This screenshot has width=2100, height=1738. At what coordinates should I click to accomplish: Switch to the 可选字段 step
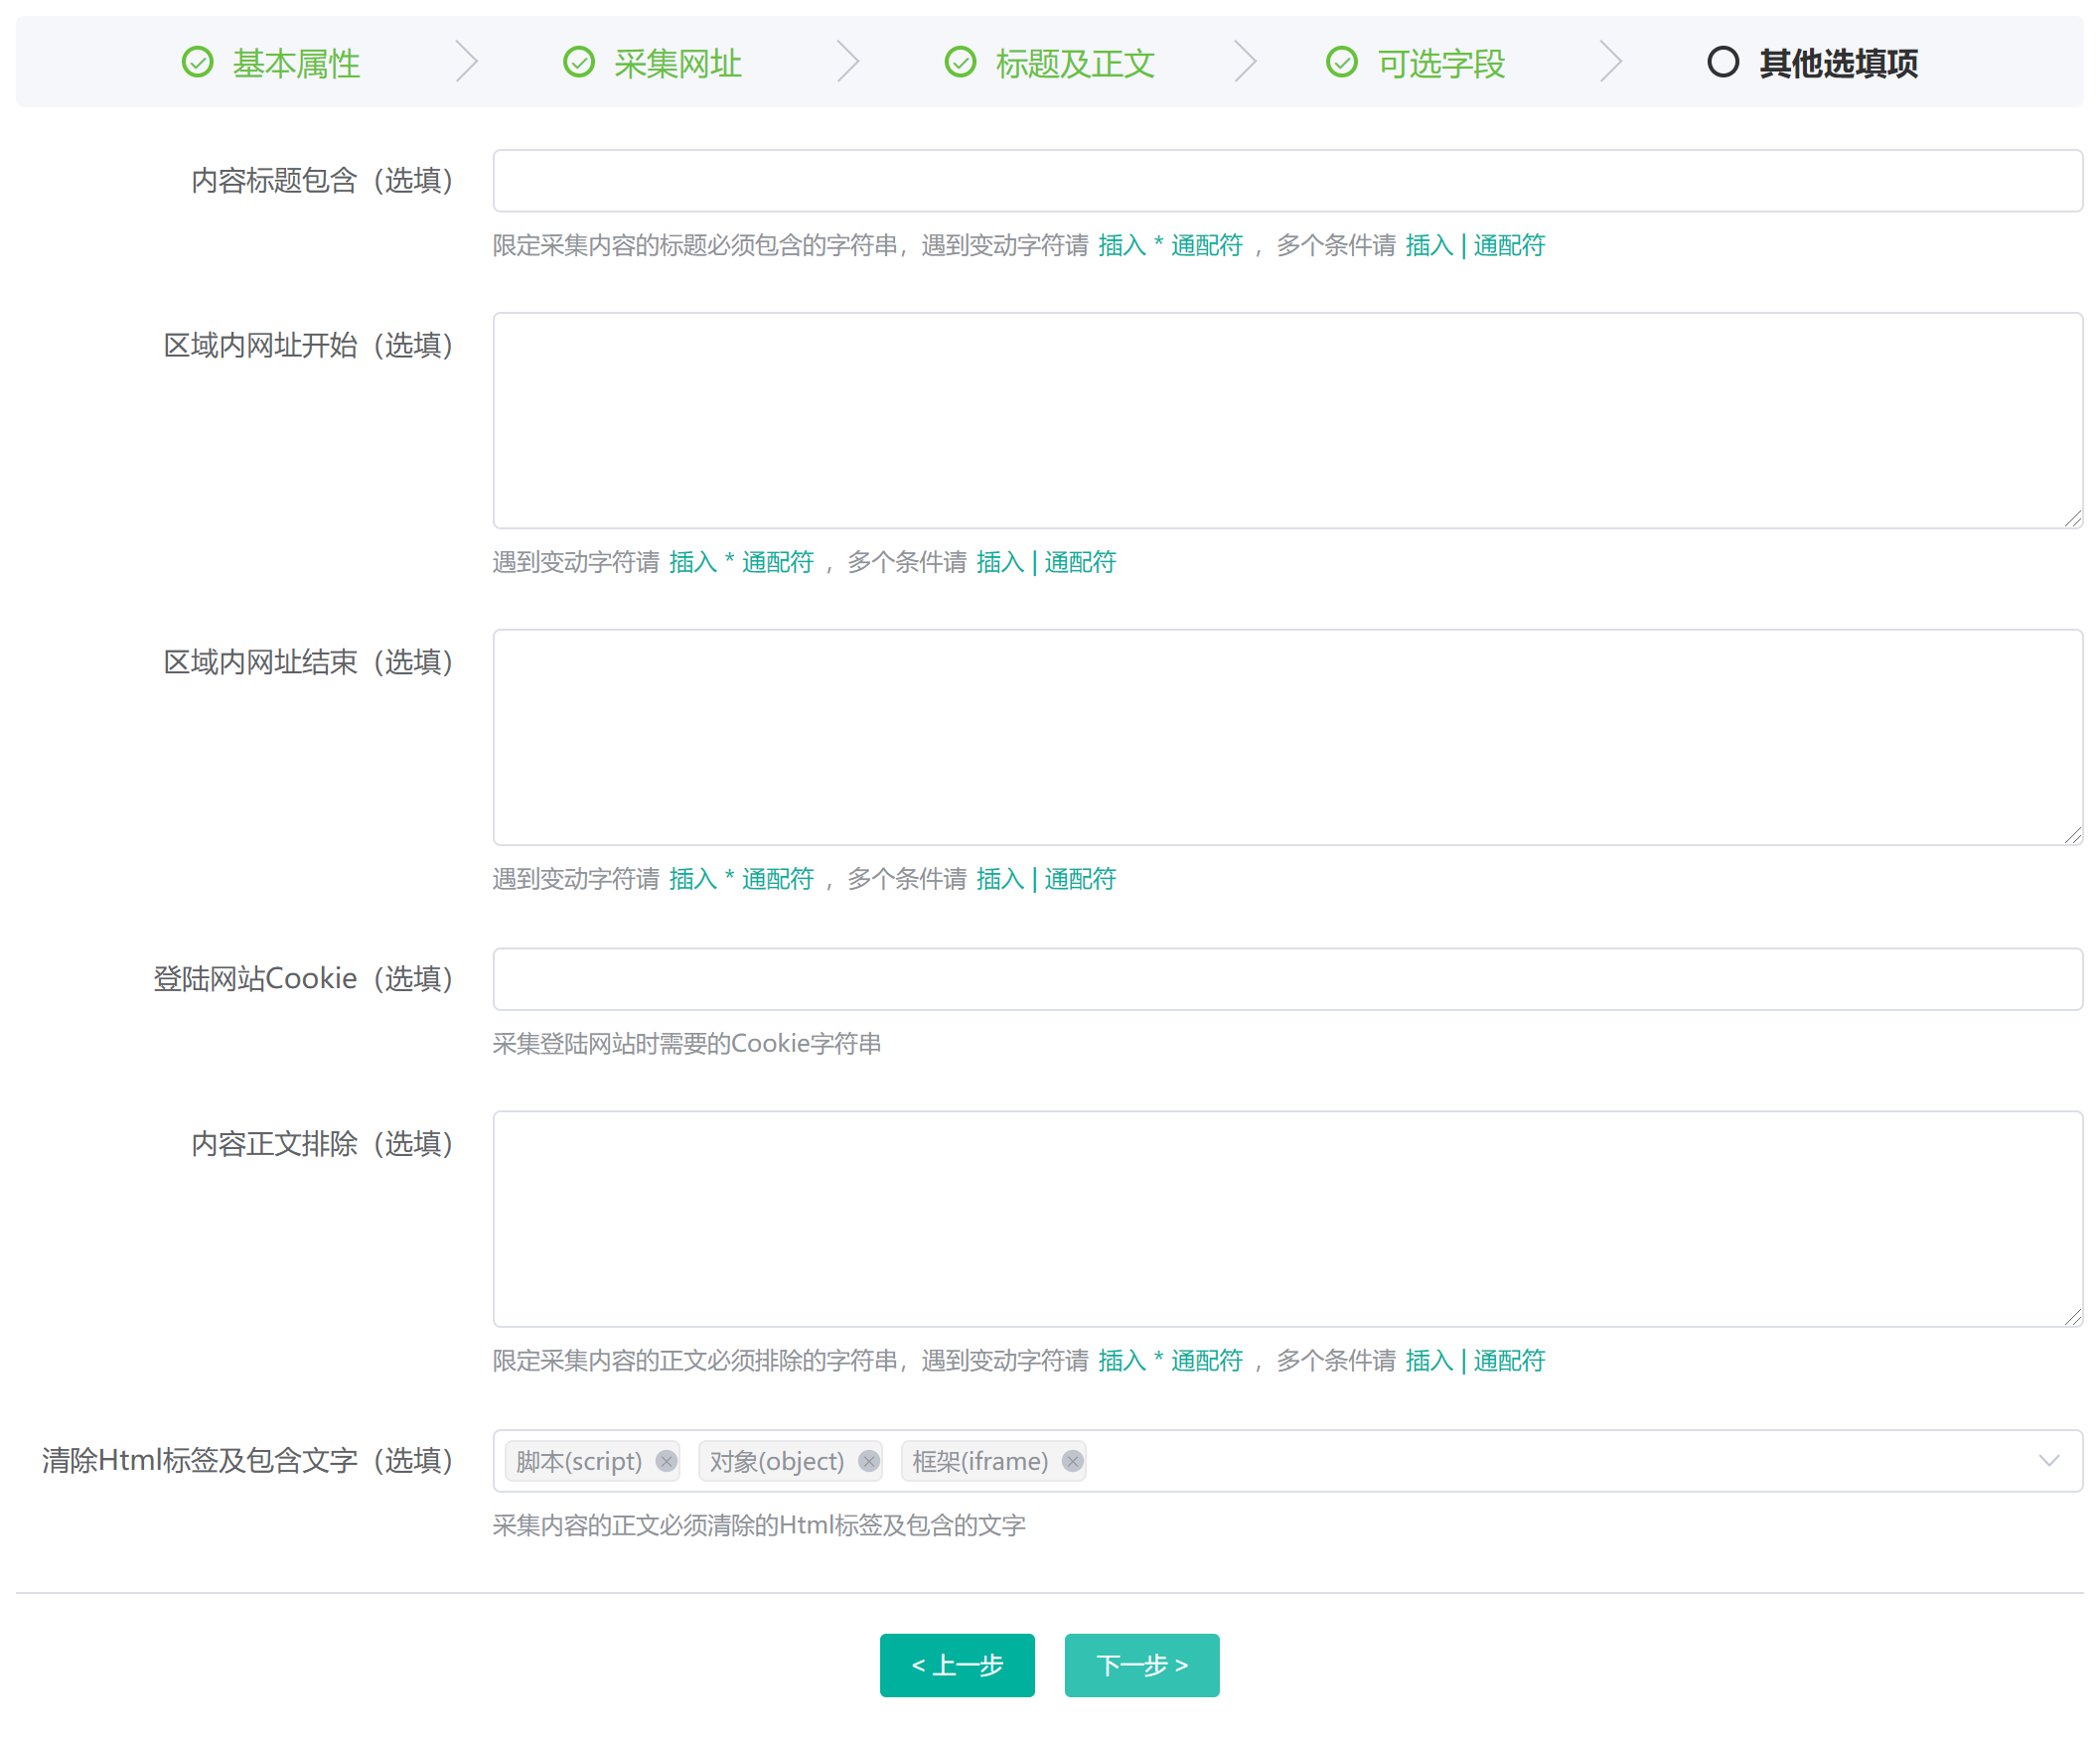pos(1440,63)
